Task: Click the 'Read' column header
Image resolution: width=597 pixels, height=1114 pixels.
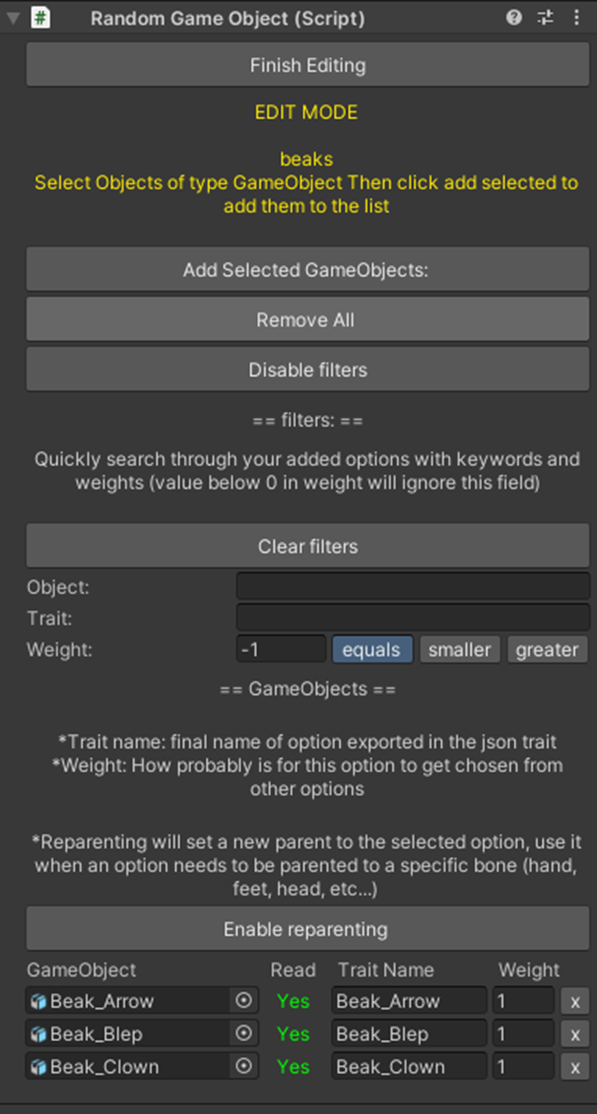Action: tap(293, 970)
